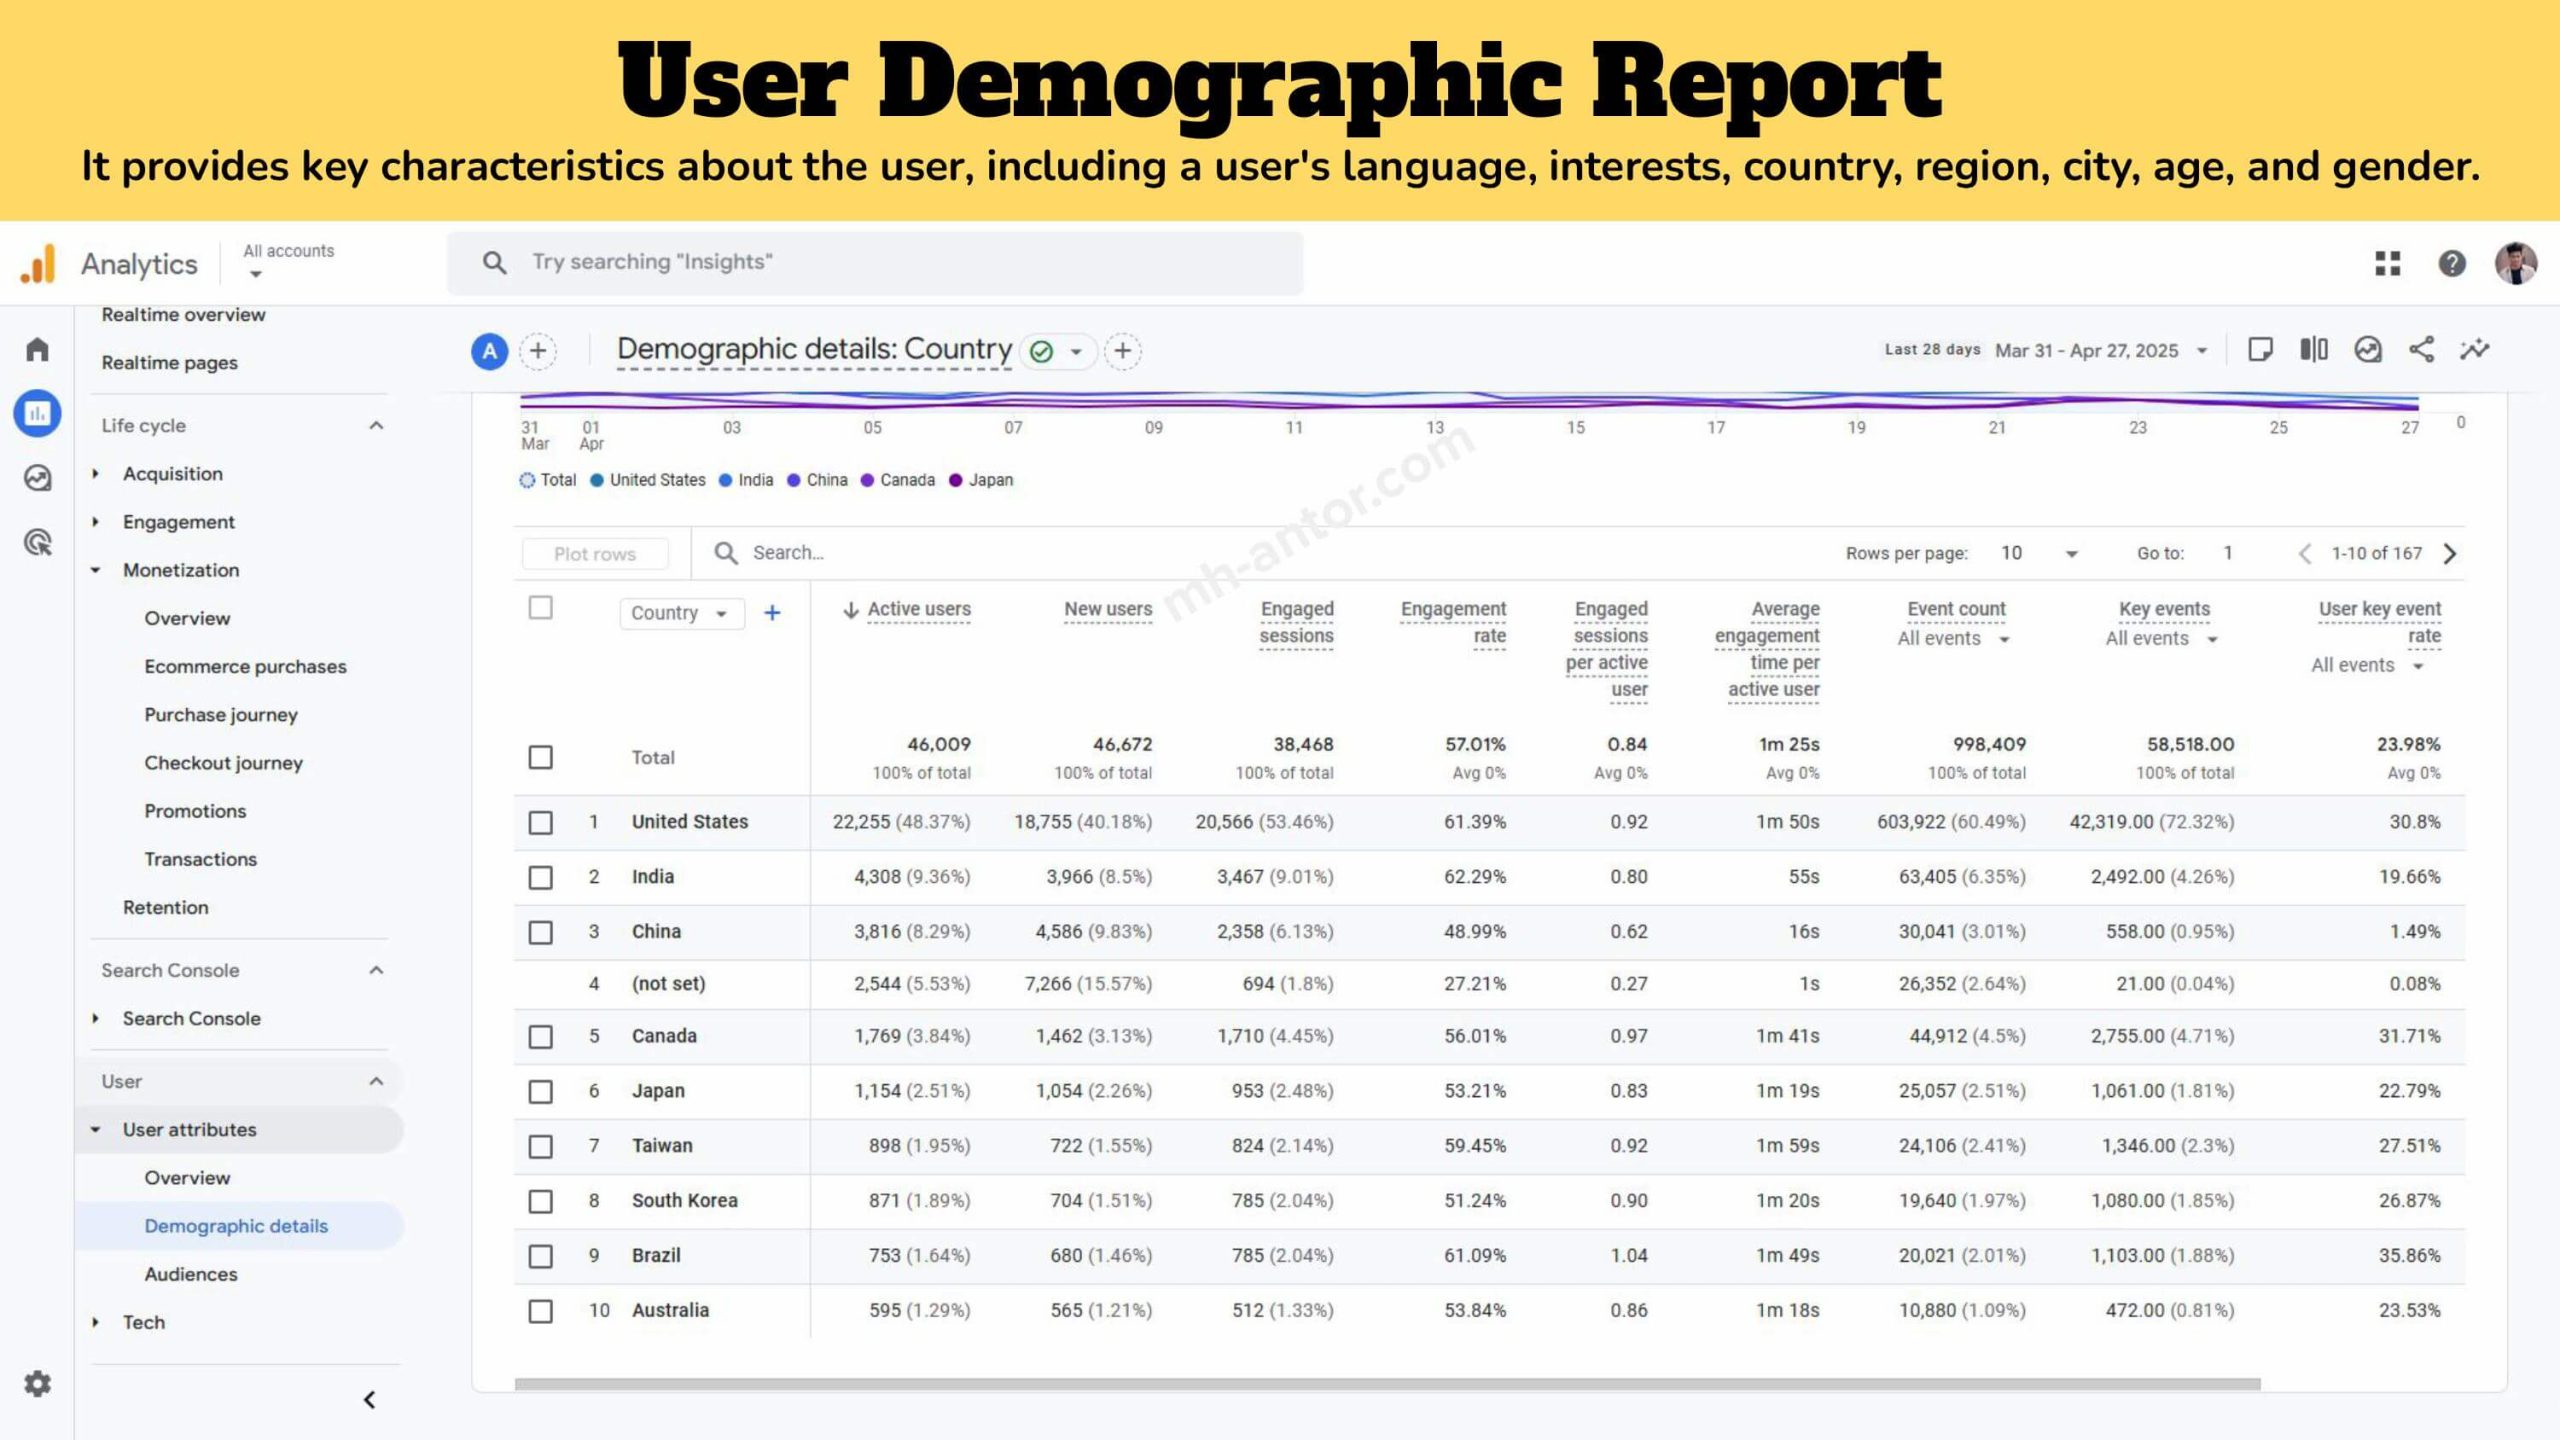Open the Insights sparkline icon
The width and height of the screenshot is (2560, 1440).
tap(2475, 350)
